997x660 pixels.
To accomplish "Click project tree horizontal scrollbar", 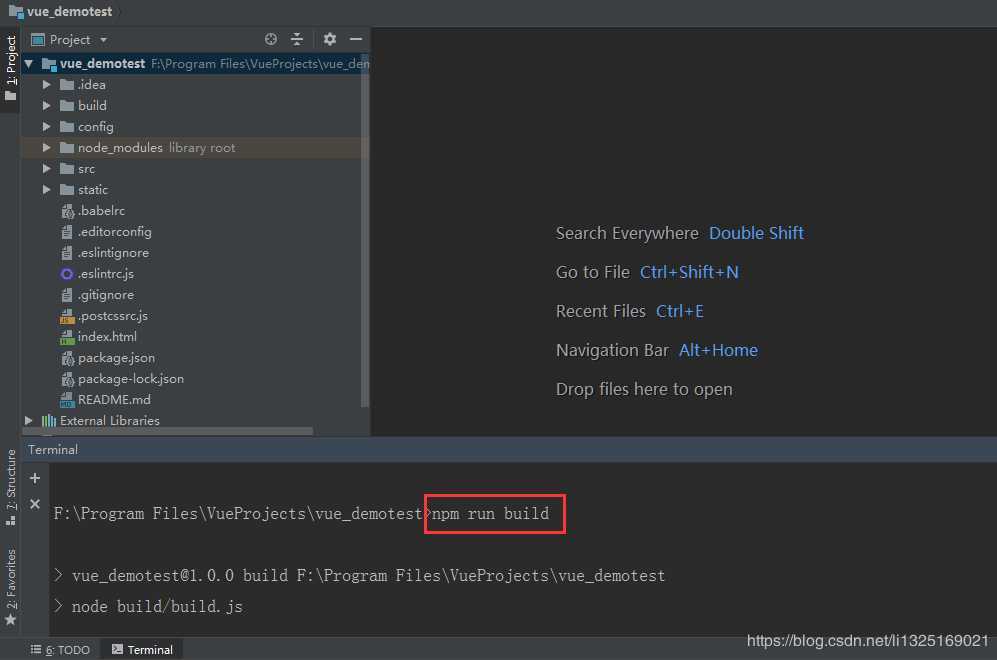I will pos(167,431).
